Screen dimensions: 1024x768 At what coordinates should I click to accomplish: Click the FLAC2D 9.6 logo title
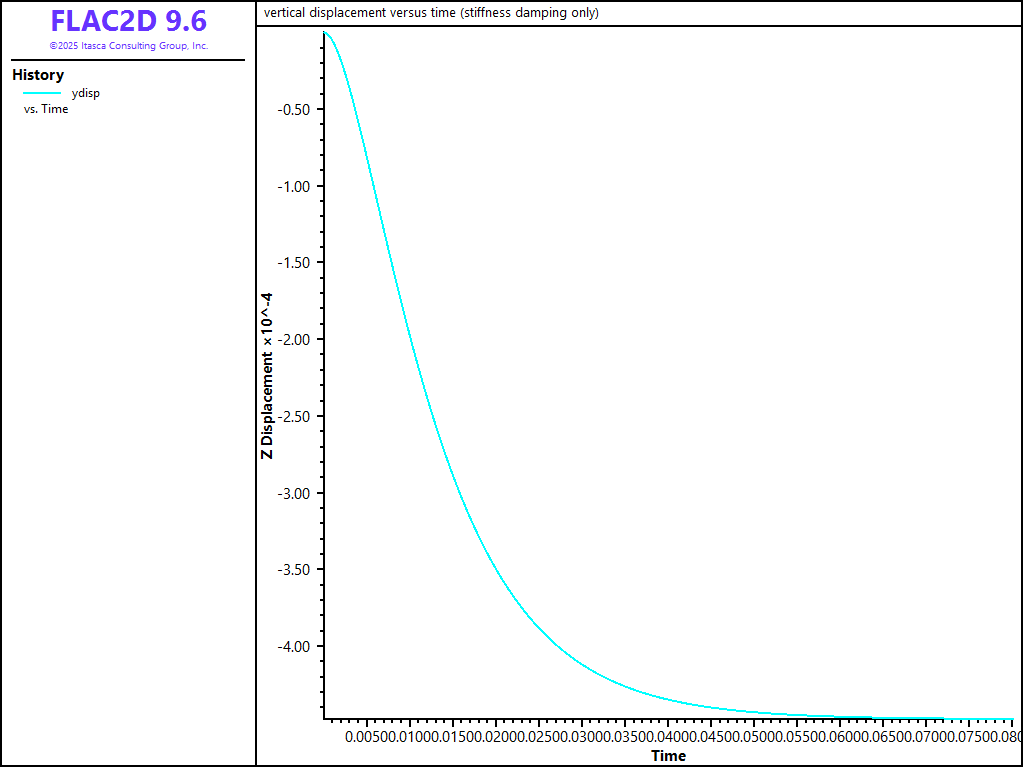tap(128, 22)
